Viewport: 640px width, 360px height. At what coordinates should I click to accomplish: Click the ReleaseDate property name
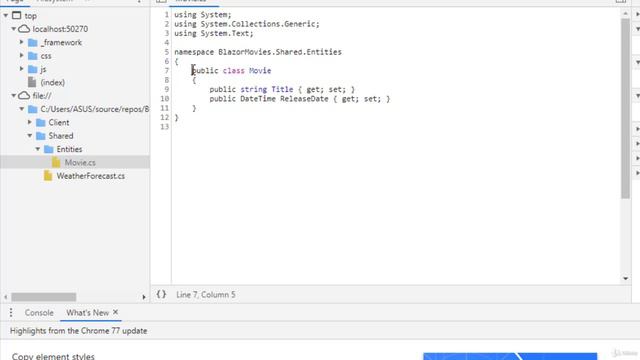click(x=304, y=99)
